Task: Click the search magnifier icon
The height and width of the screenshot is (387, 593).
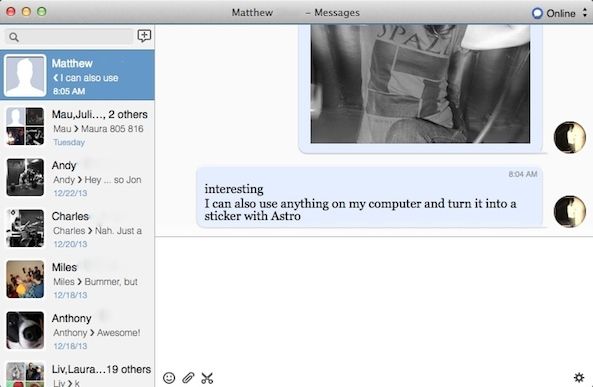Action: click(14, 37)
